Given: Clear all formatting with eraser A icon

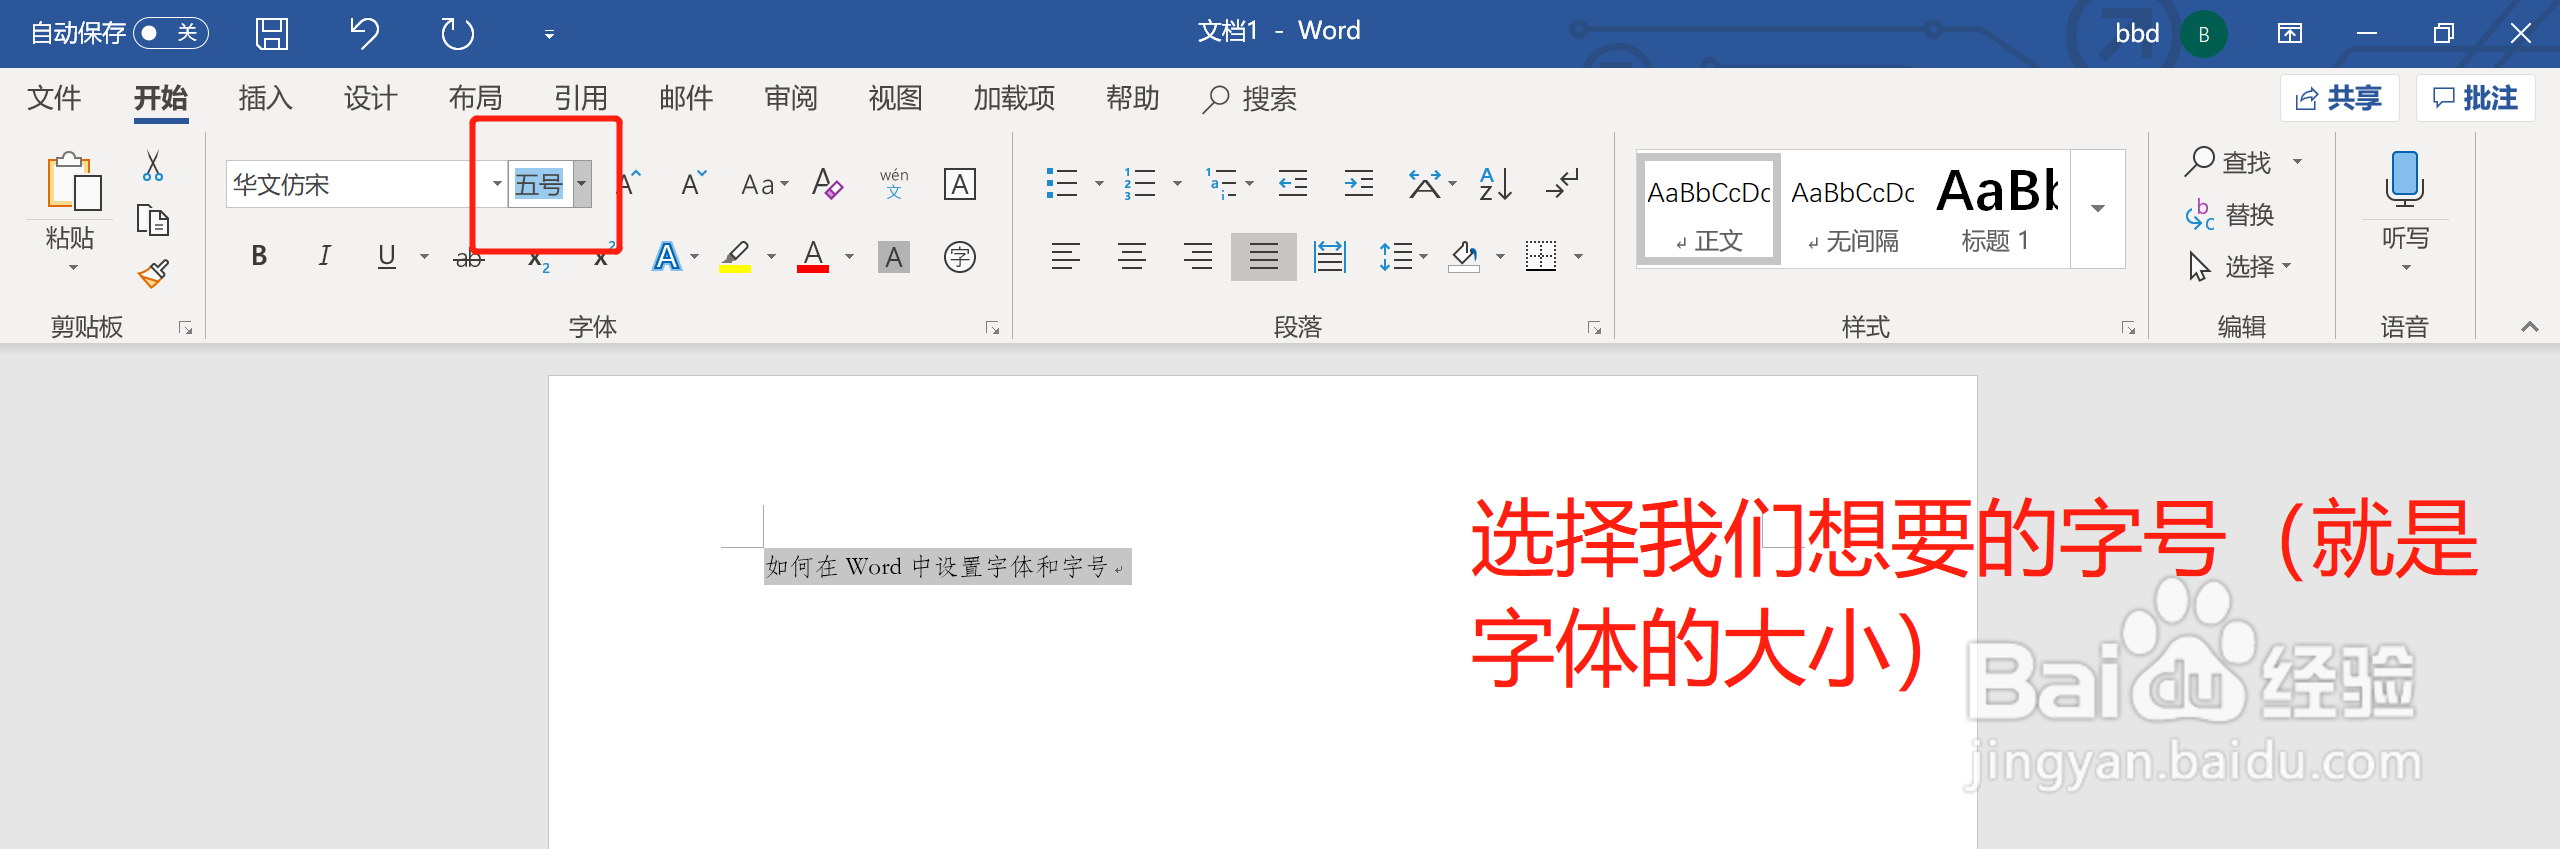Looking at the screenshot, I should 827,184.
